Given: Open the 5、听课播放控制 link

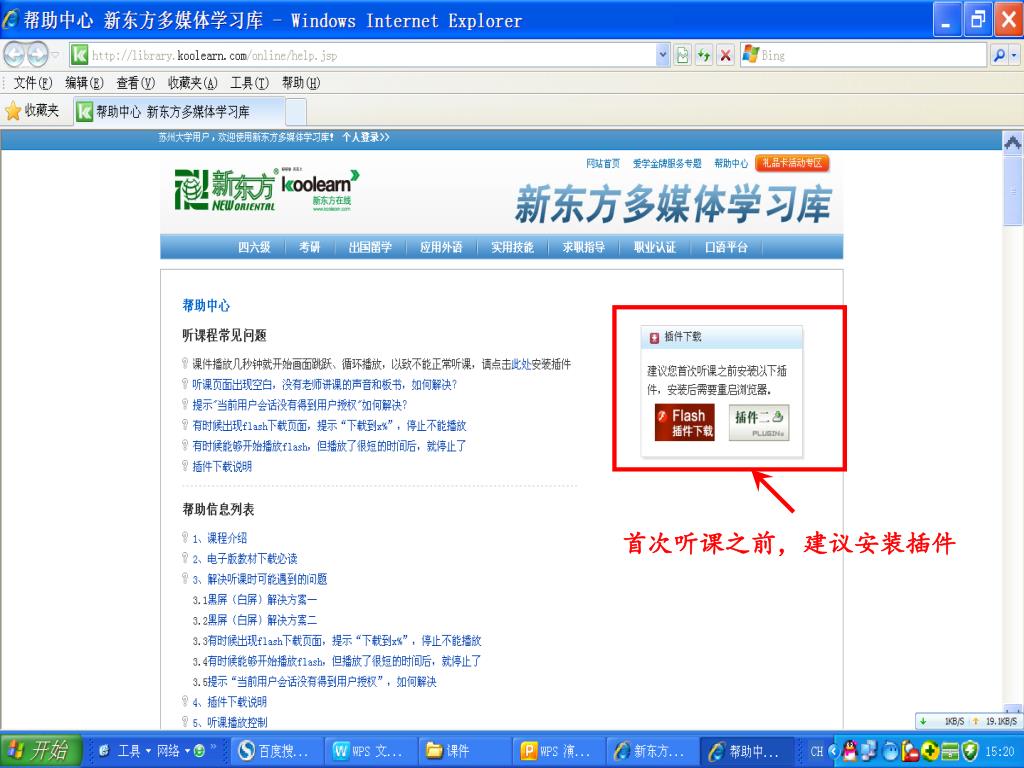Looking at the screenshot, I should [229, 722].
